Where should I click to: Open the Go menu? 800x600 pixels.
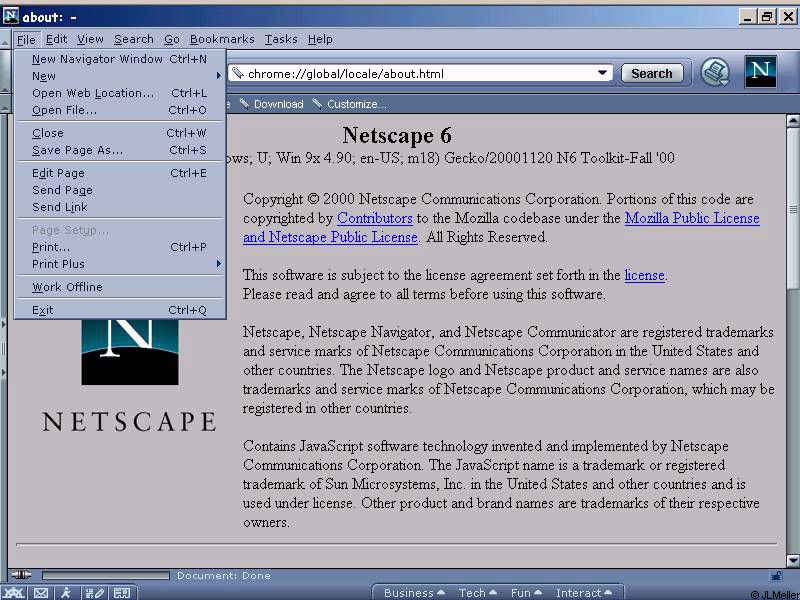tap(171, 39)
